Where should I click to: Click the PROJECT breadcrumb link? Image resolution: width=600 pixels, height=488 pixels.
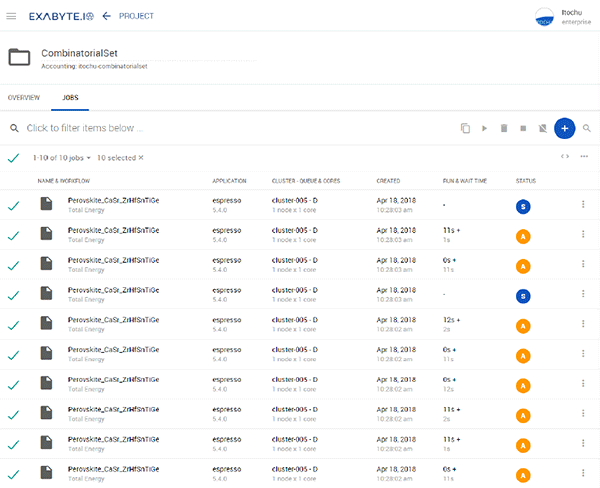click(x=136, y=16)
